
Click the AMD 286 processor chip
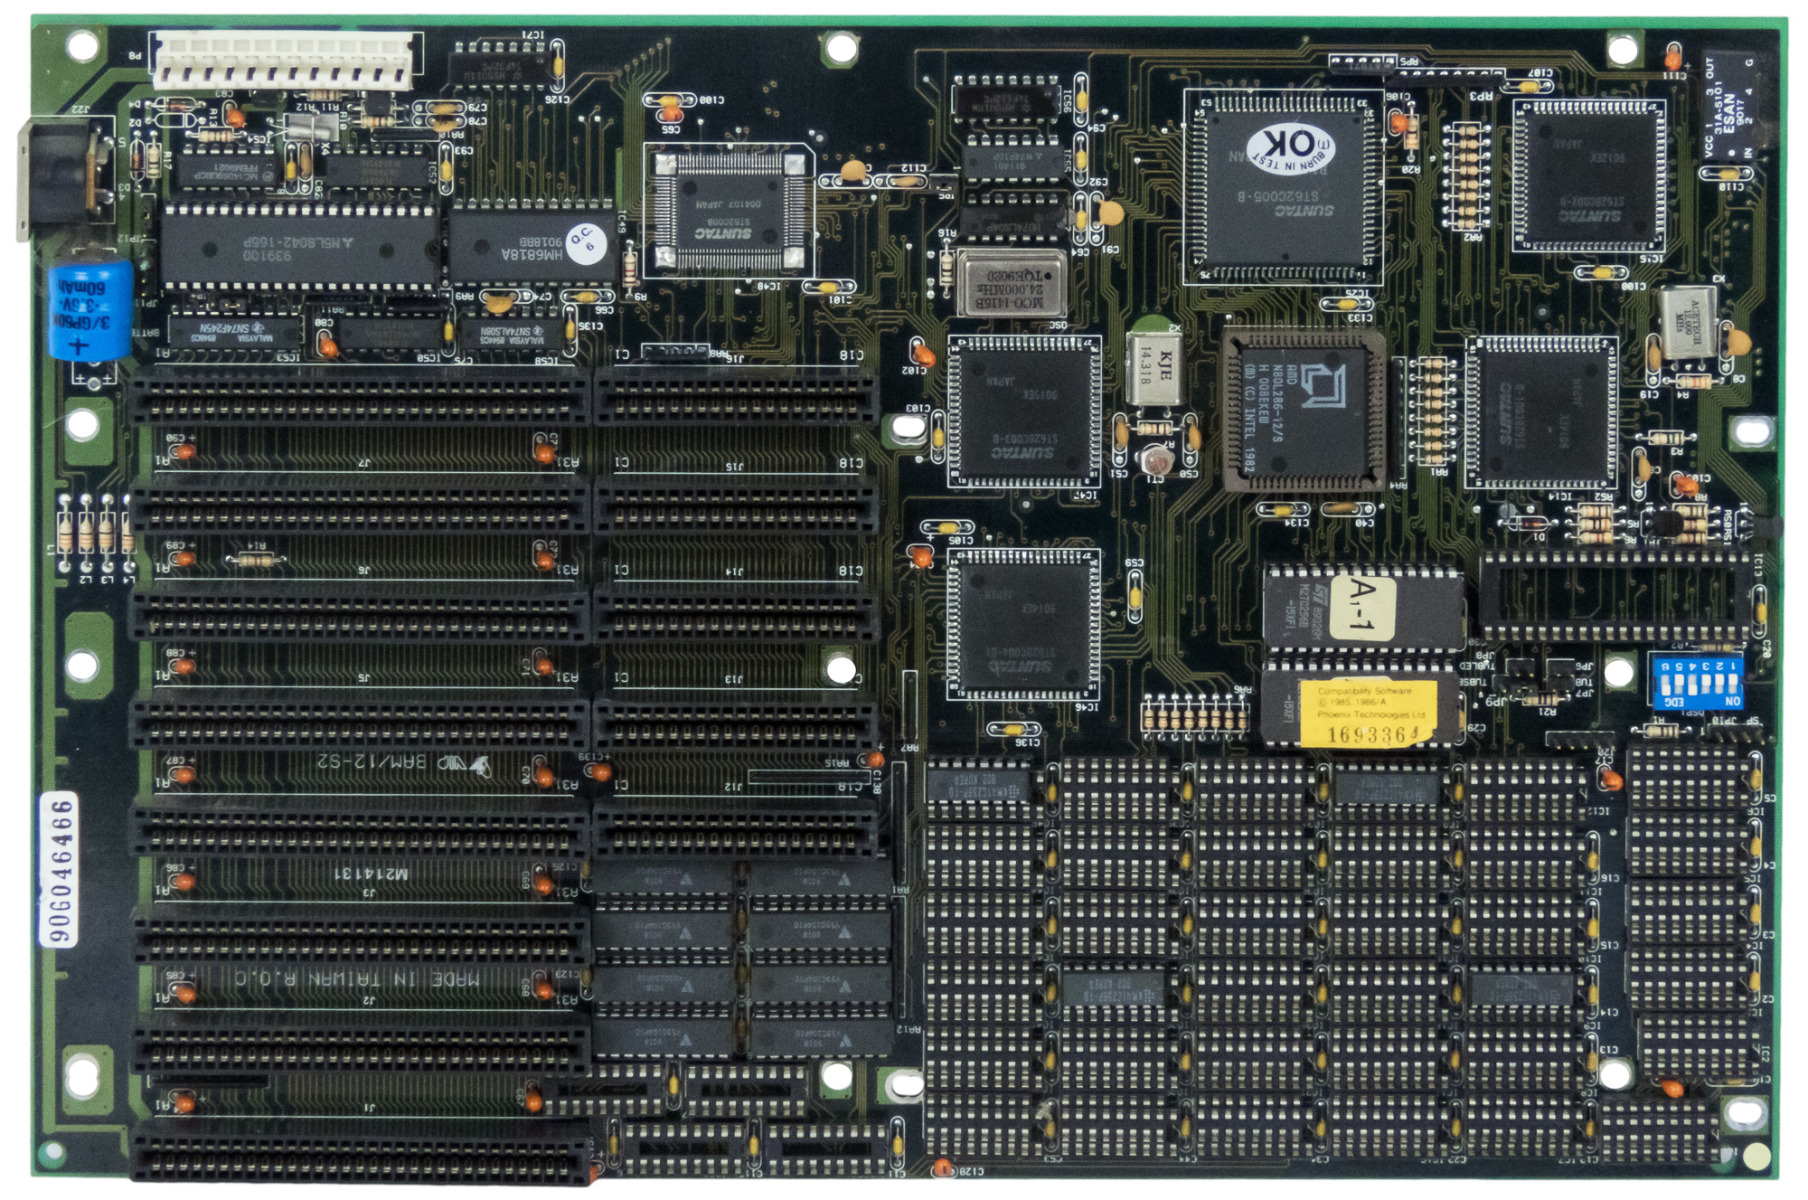pos(1305,409)
